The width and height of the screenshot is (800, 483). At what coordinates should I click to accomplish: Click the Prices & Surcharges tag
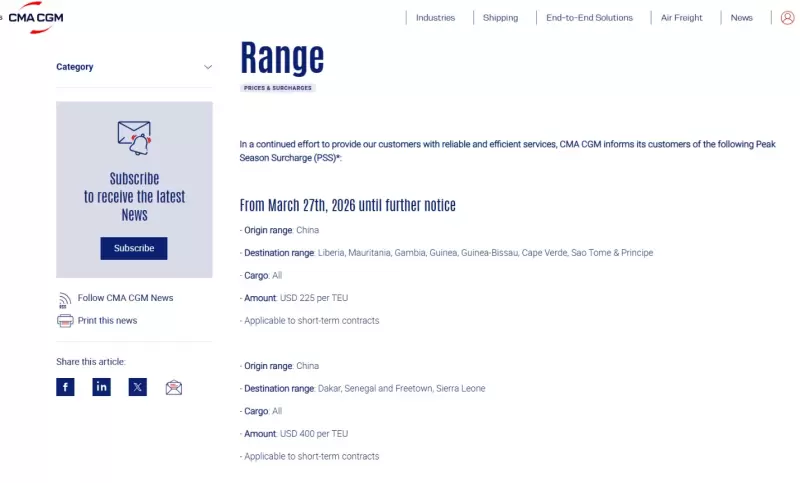click(278, 88)
